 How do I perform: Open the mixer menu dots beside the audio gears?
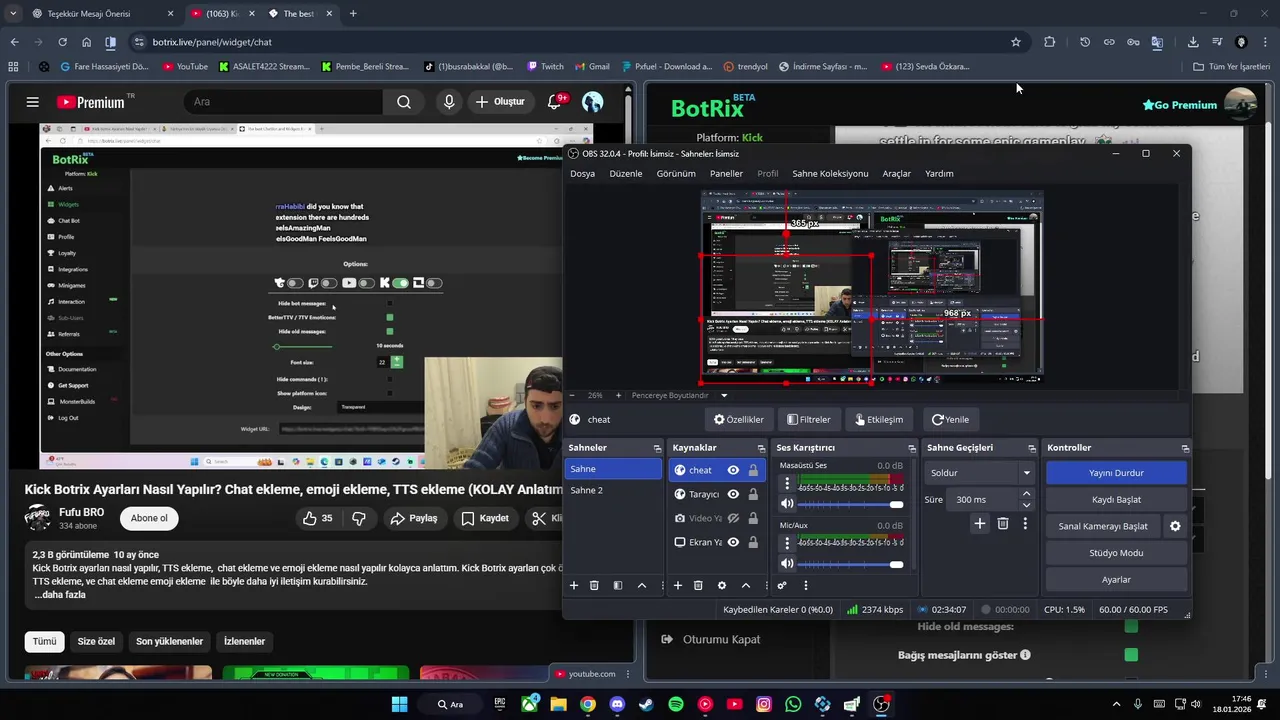coord(805,585)
